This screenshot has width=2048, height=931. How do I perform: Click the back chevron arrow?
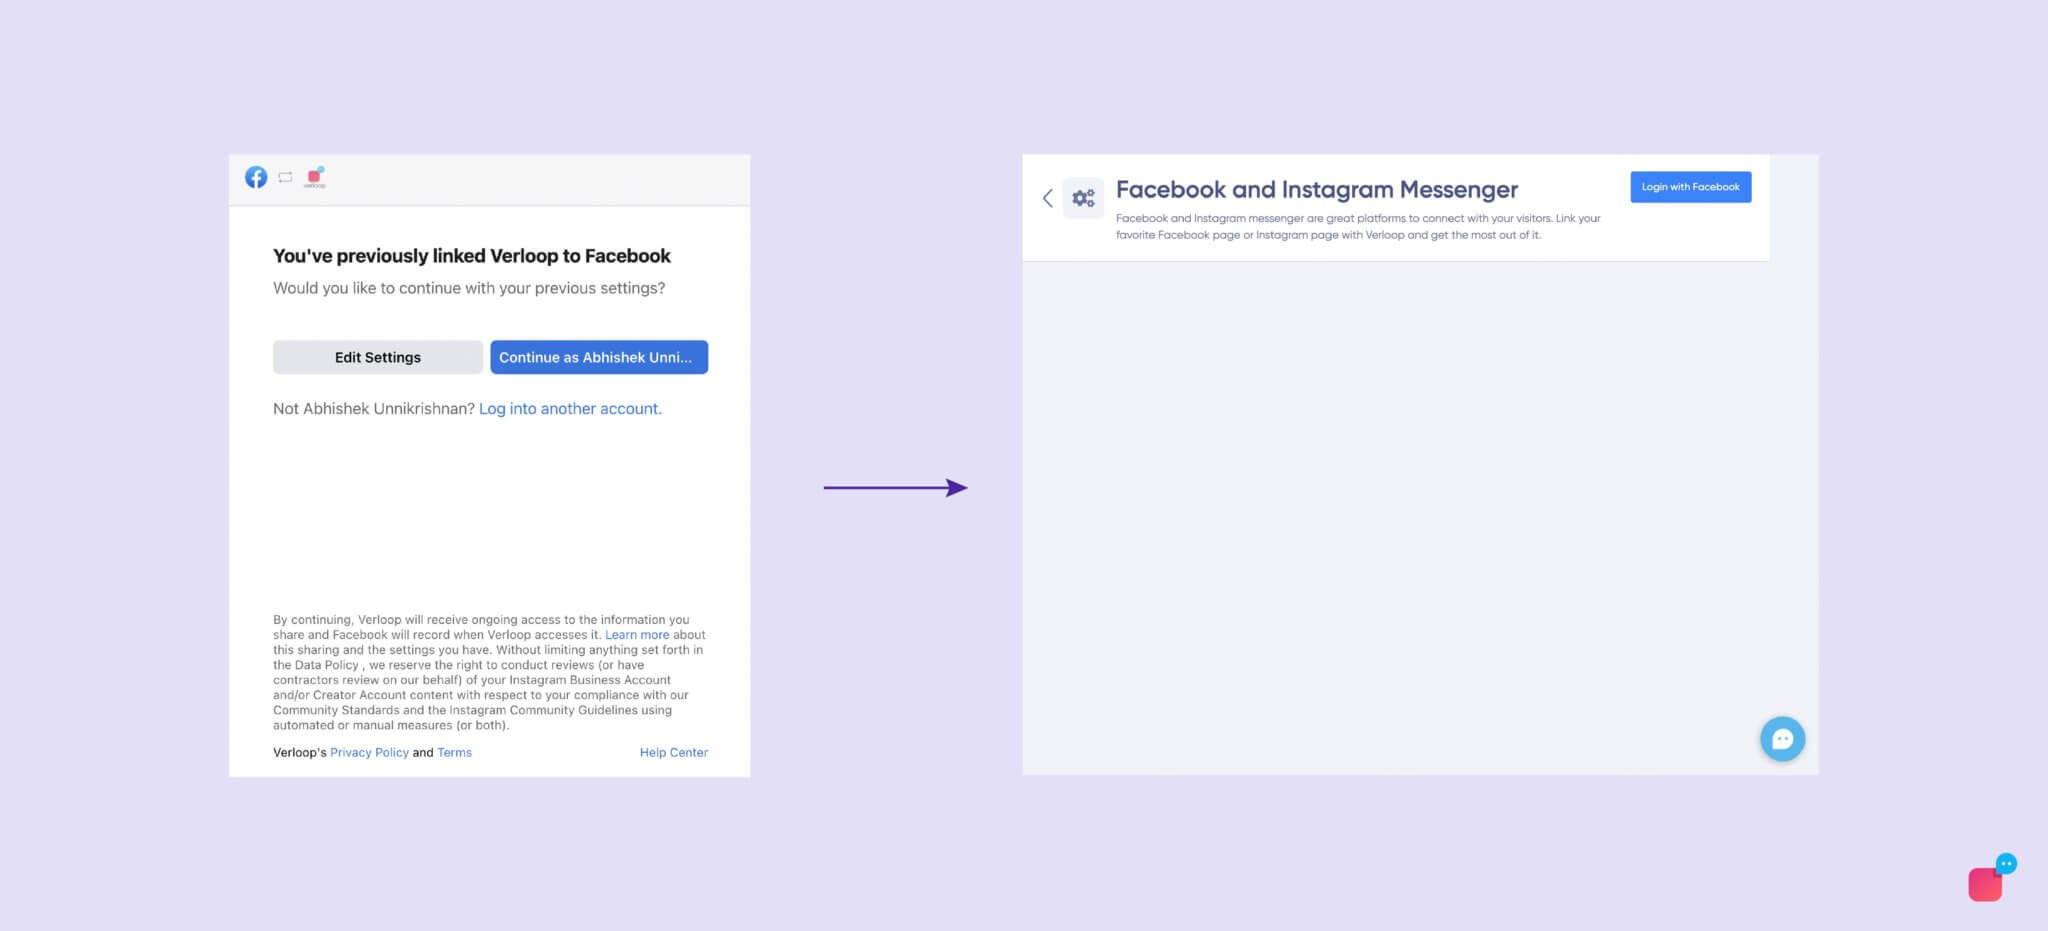[1047, 198]
